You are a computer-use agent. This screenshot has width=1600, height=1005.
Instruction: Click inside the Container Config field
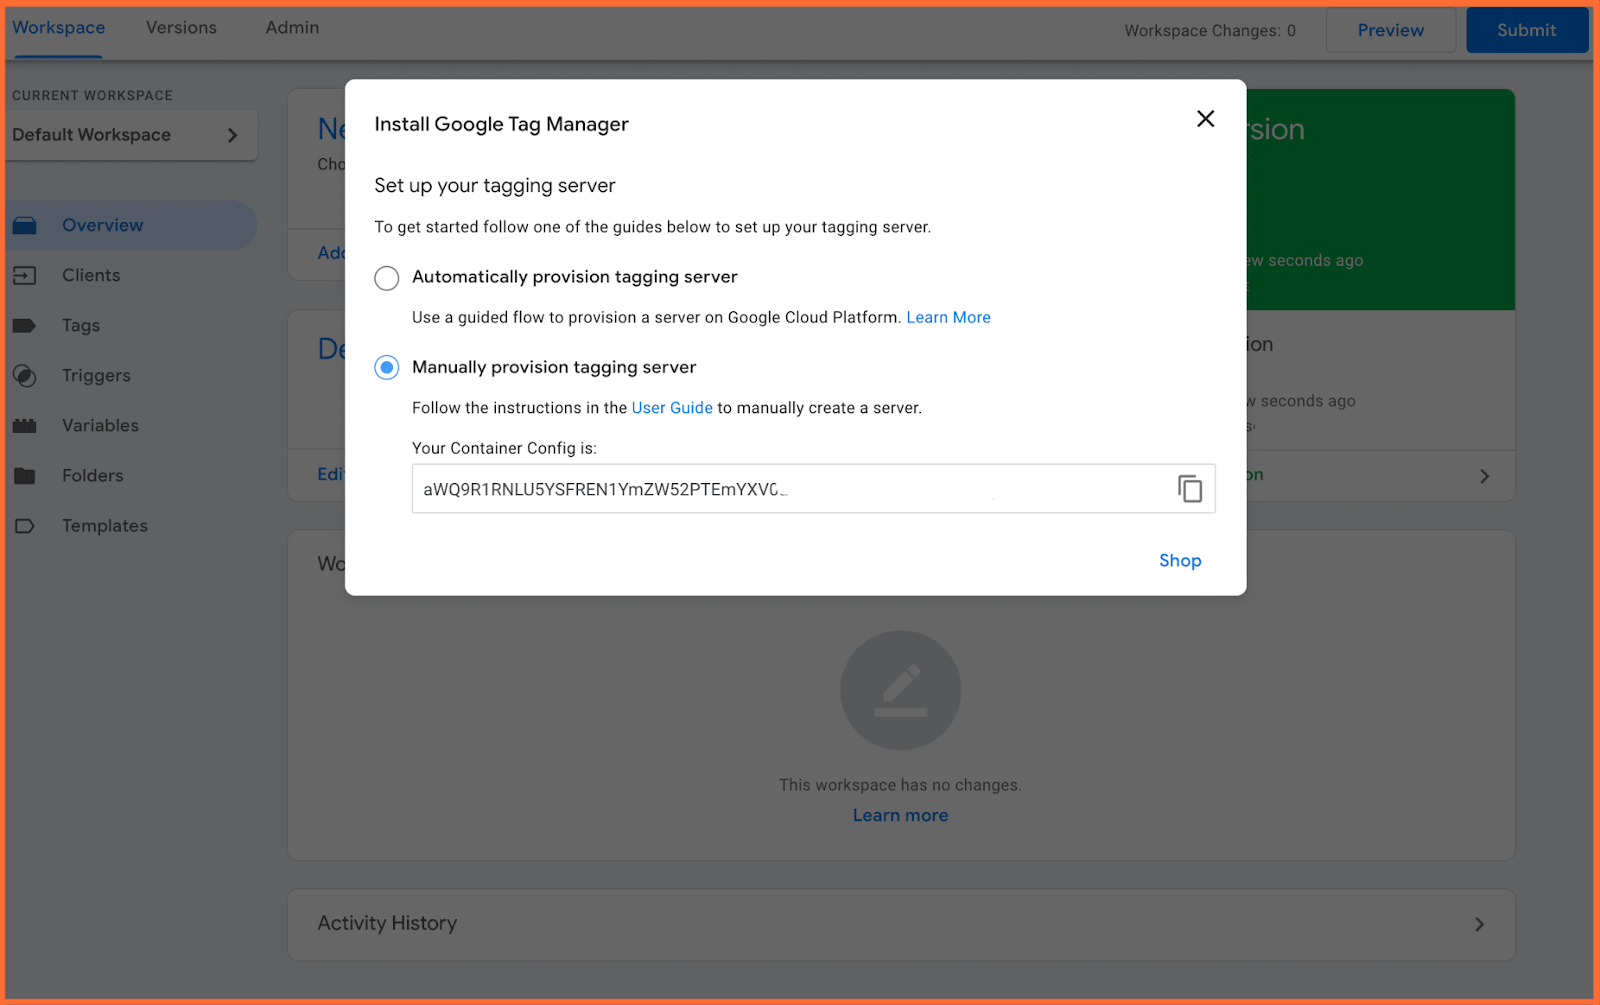[700, 488]
